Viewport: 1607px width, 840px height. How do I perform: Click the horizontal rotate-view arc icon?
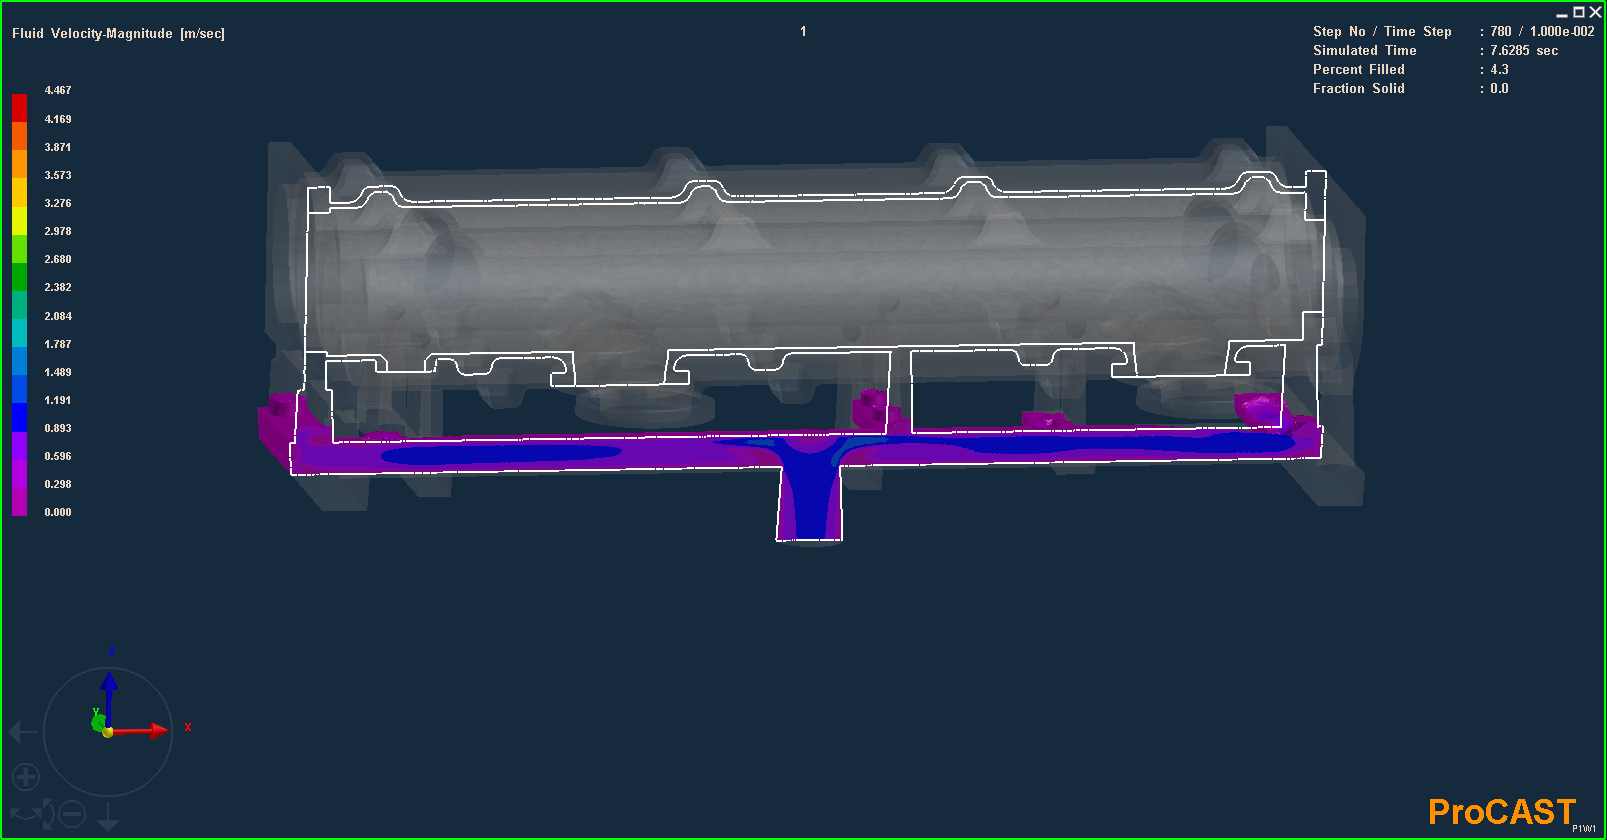(x=28, y=814)
